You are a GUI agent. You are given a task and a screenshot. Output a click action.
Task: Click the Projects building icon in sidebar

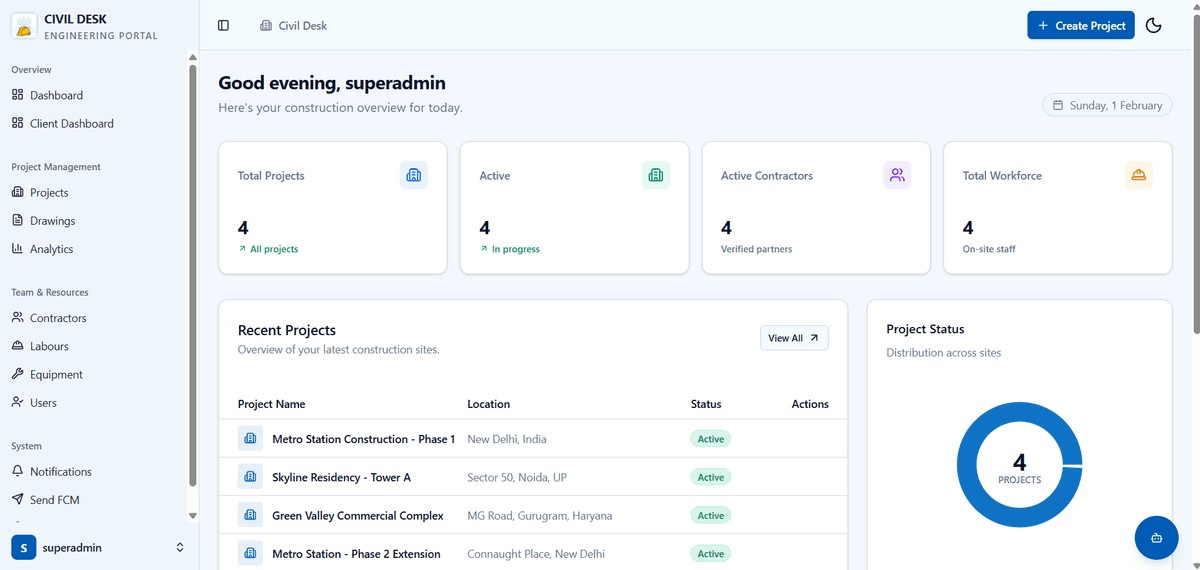(x=17, y=192)
